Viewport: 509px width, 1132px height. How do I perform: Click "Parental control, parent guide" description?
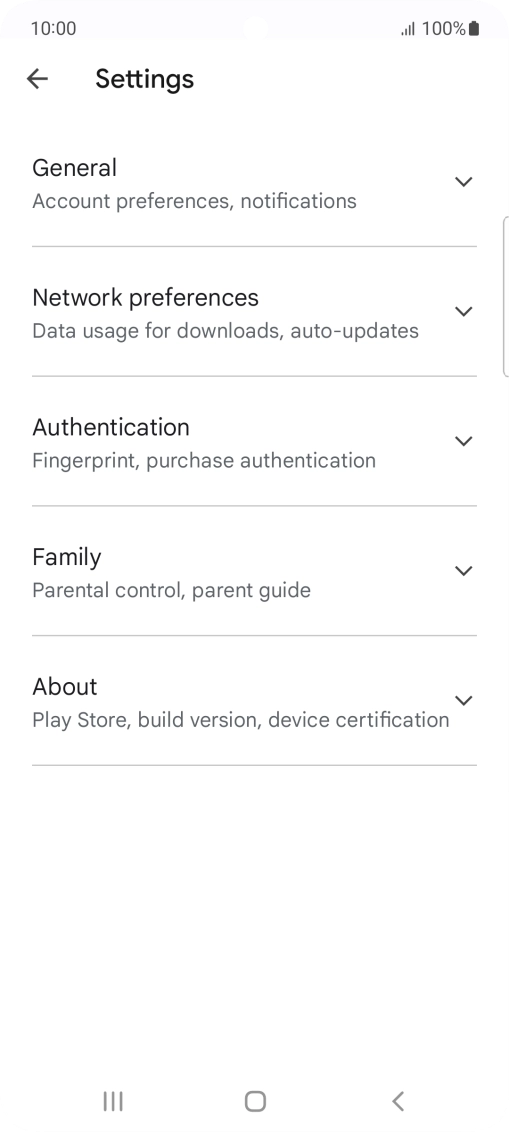click(171, 591)
